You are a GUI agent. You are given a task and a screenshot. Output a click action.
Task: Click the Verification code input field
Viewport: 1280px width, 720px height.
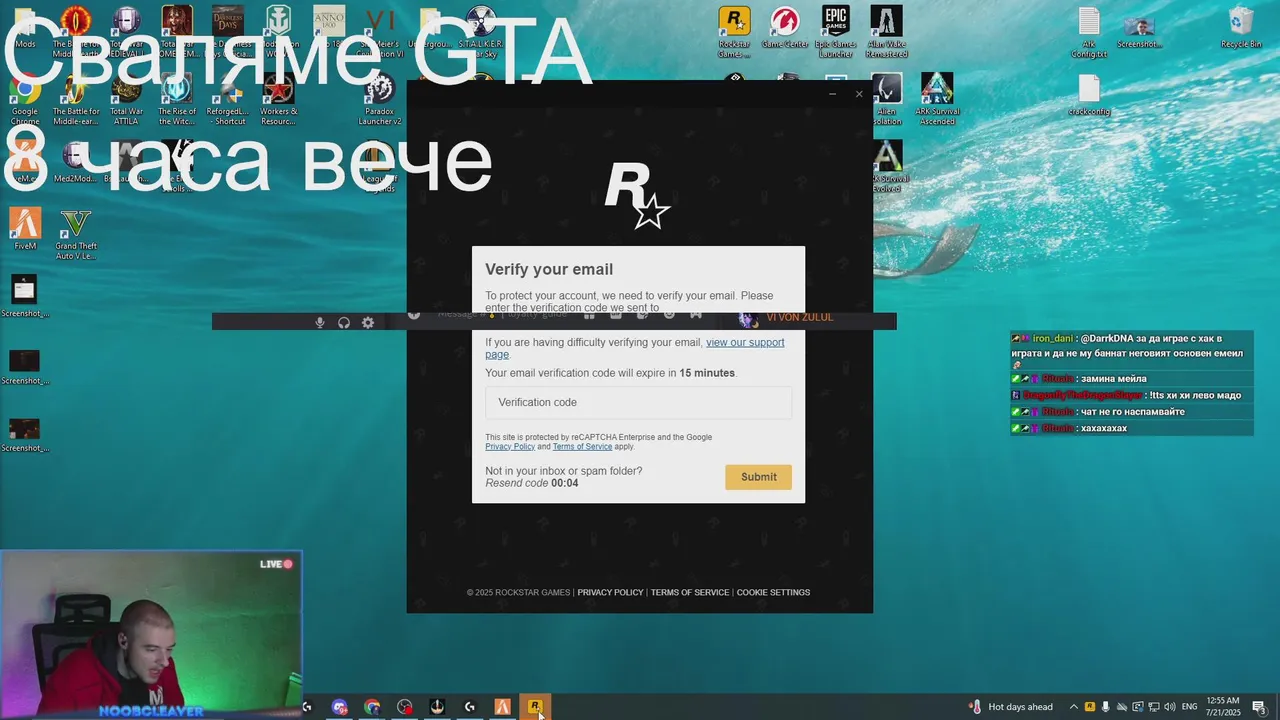coord(638,402)
